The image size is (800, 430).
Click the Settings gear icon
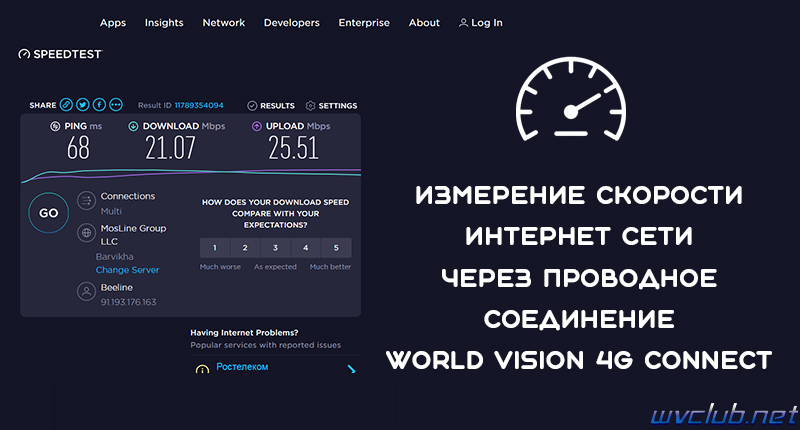click(x=310, y=106)
